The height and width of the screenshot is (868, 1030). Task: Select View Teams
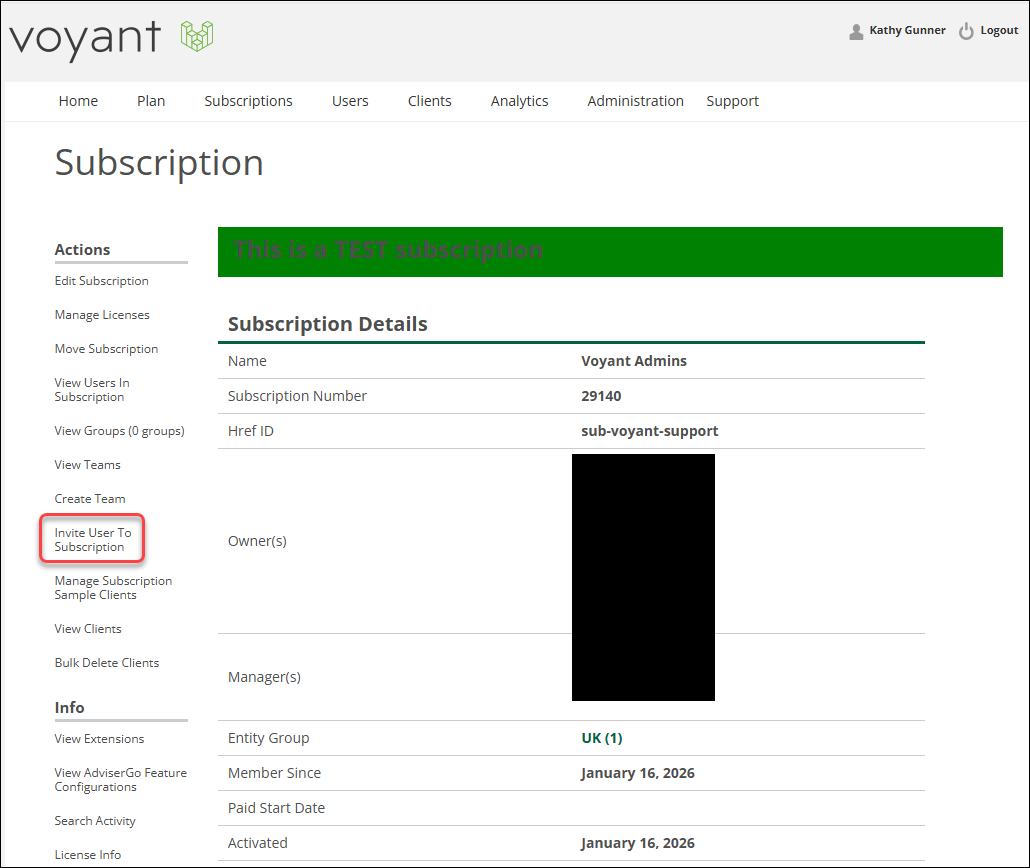(87, 465)
